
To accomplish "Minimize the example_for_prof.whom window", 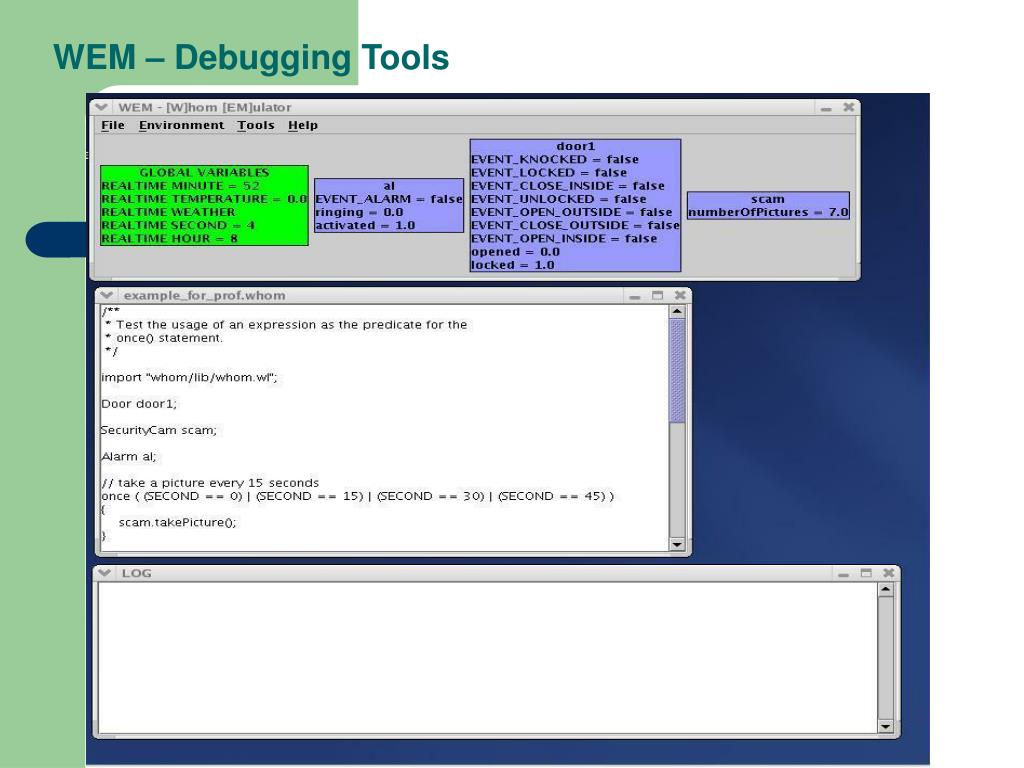I will click(634, 296).
